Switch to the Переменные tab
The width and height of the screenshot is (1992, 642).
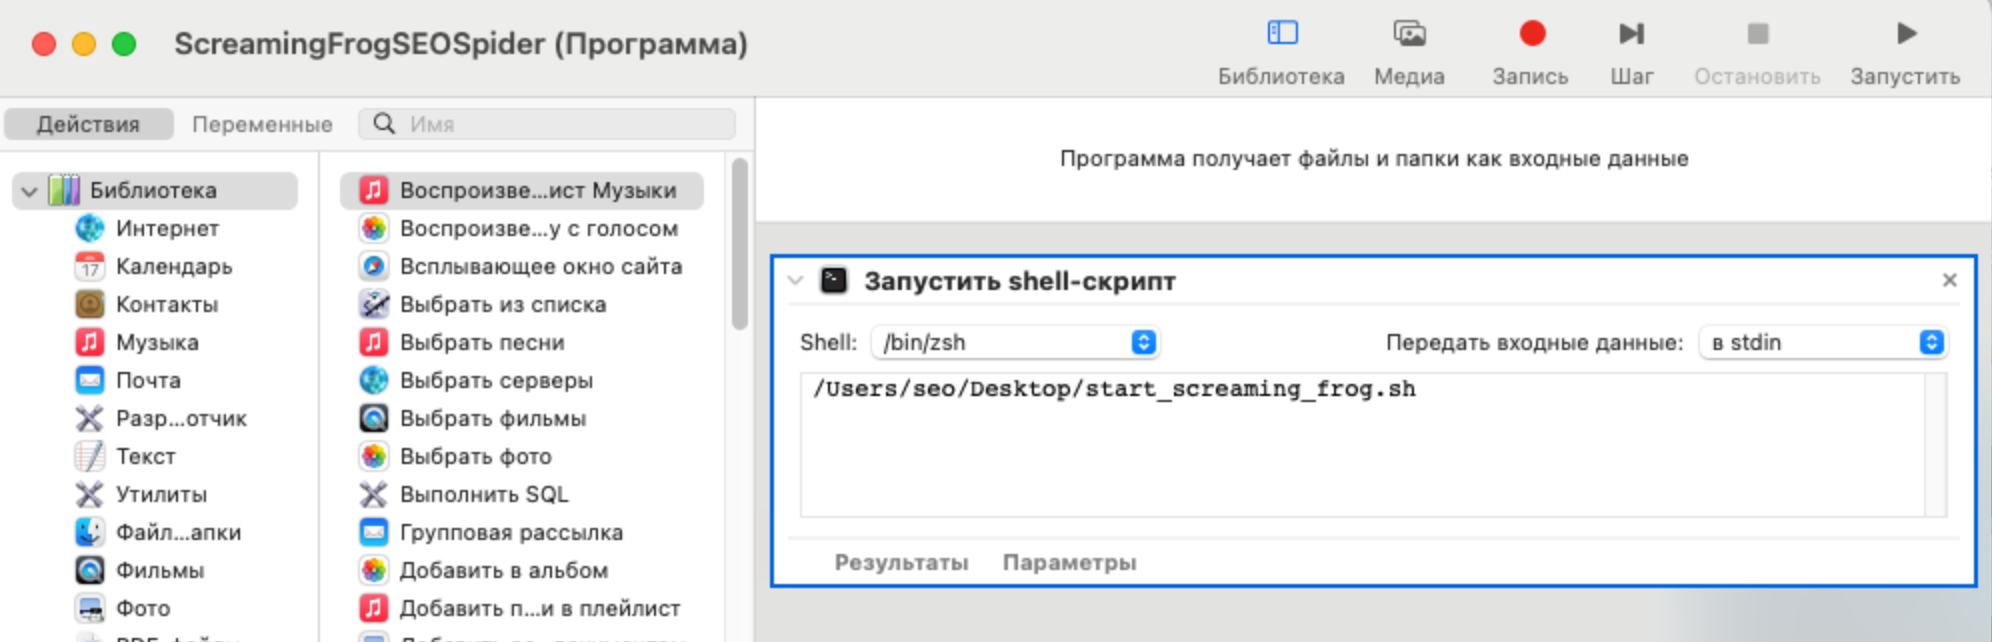[262, 124]
